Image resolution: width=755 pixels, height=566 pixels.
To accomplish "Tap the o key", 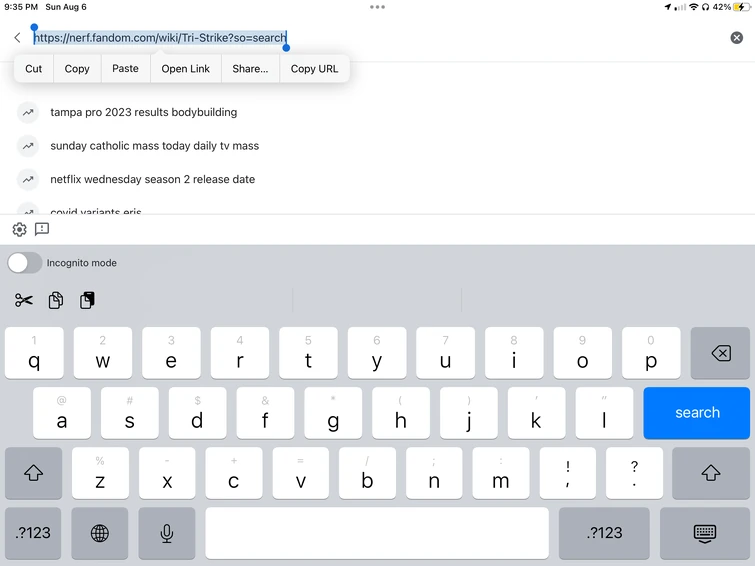I will 583,353.
